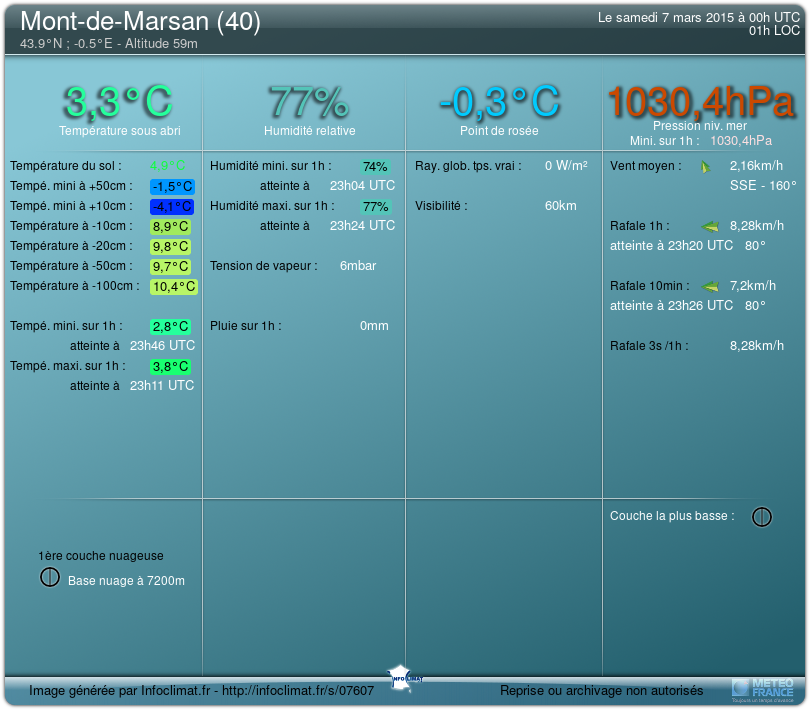Viewport: 810px width, 710px height.
Task: Click the '23h24 UTC' humidity maximum time
Action: point(362,226)
